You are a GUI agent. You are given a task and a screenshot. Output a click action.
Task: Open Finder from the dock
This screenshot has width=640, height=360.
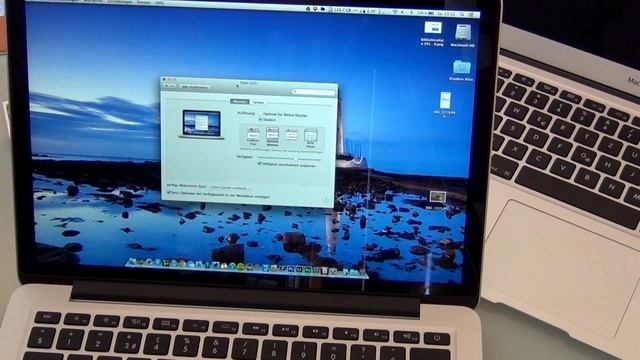pyautogui.click(x=132, y=261)
